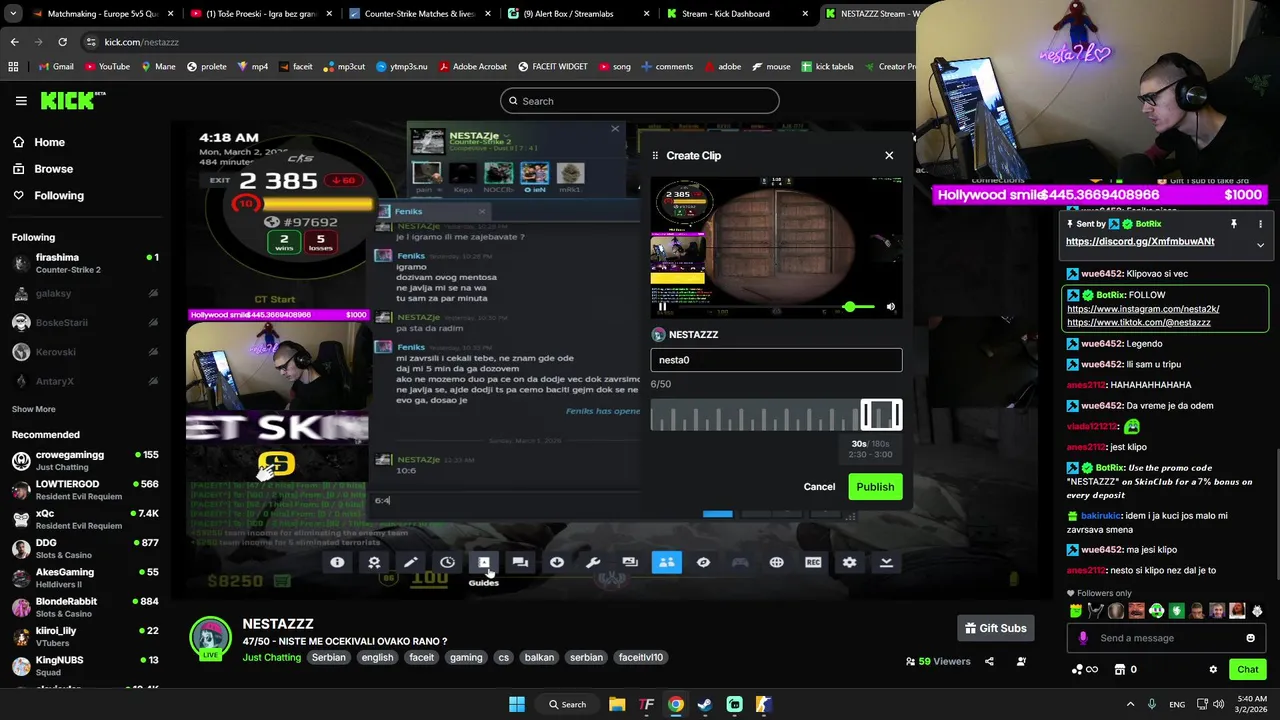Click the info icon in Steam overlay toolbar
This screenshot has height=720, width=1280.
click(337, 562)
